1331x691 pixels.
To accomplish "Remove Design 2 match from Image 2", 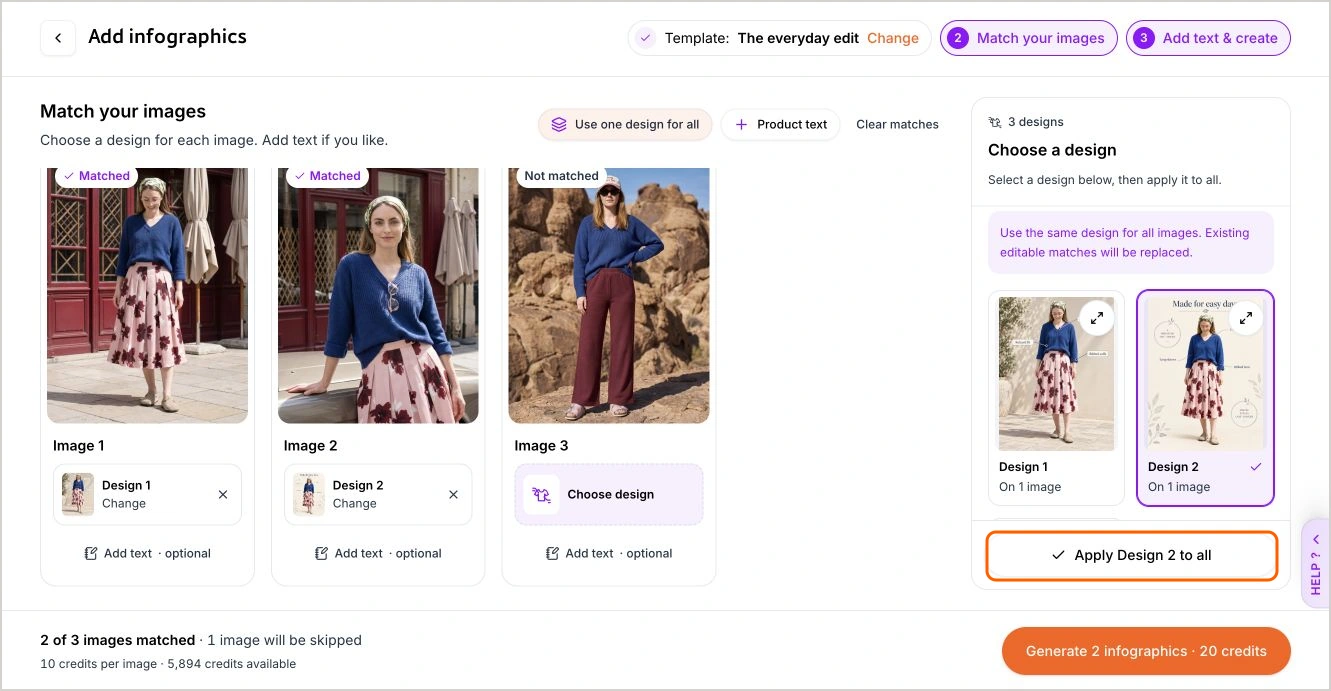I will [453, 494].
